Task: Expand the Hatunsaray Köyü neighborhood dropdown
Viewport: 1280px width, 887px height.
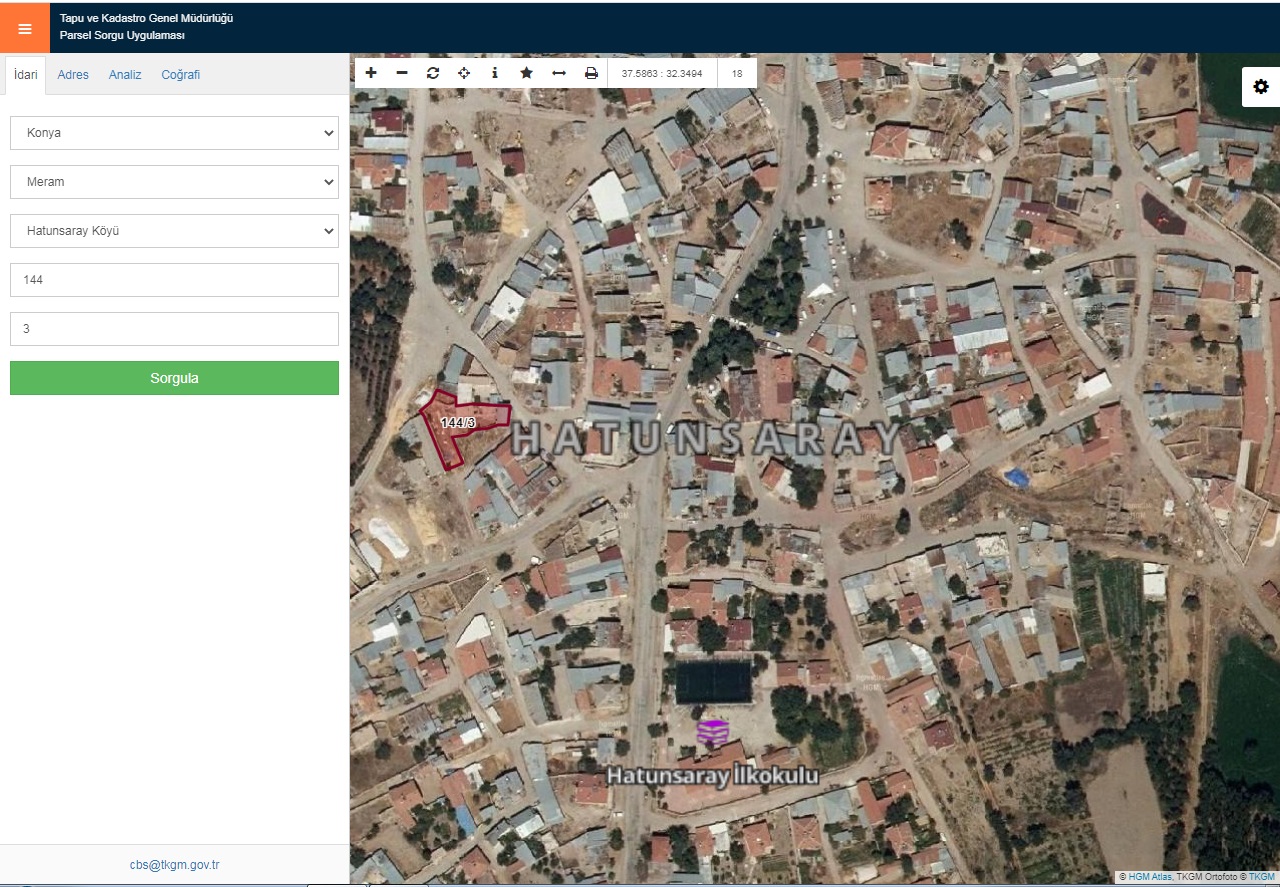Action: point(174,231)
